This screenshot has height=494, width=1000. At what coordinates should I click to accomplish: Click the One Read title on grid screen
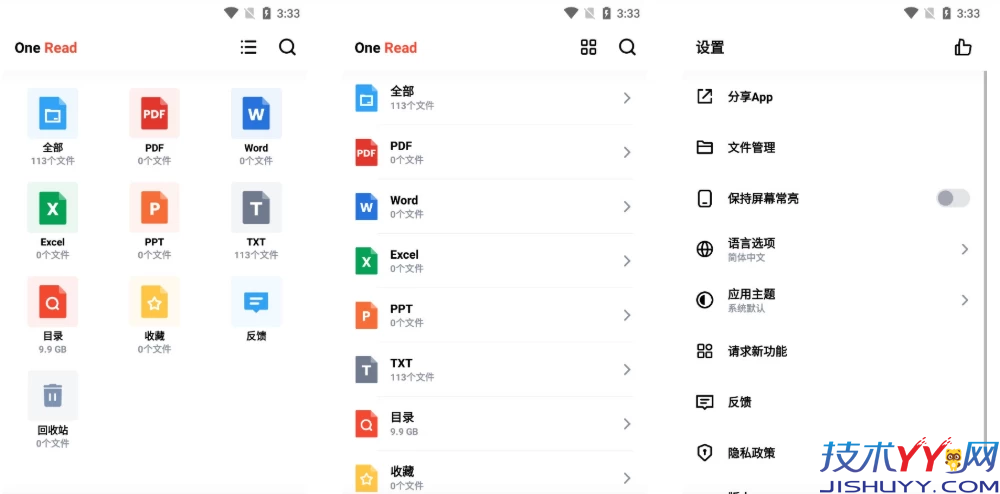(x=46, y=48)
